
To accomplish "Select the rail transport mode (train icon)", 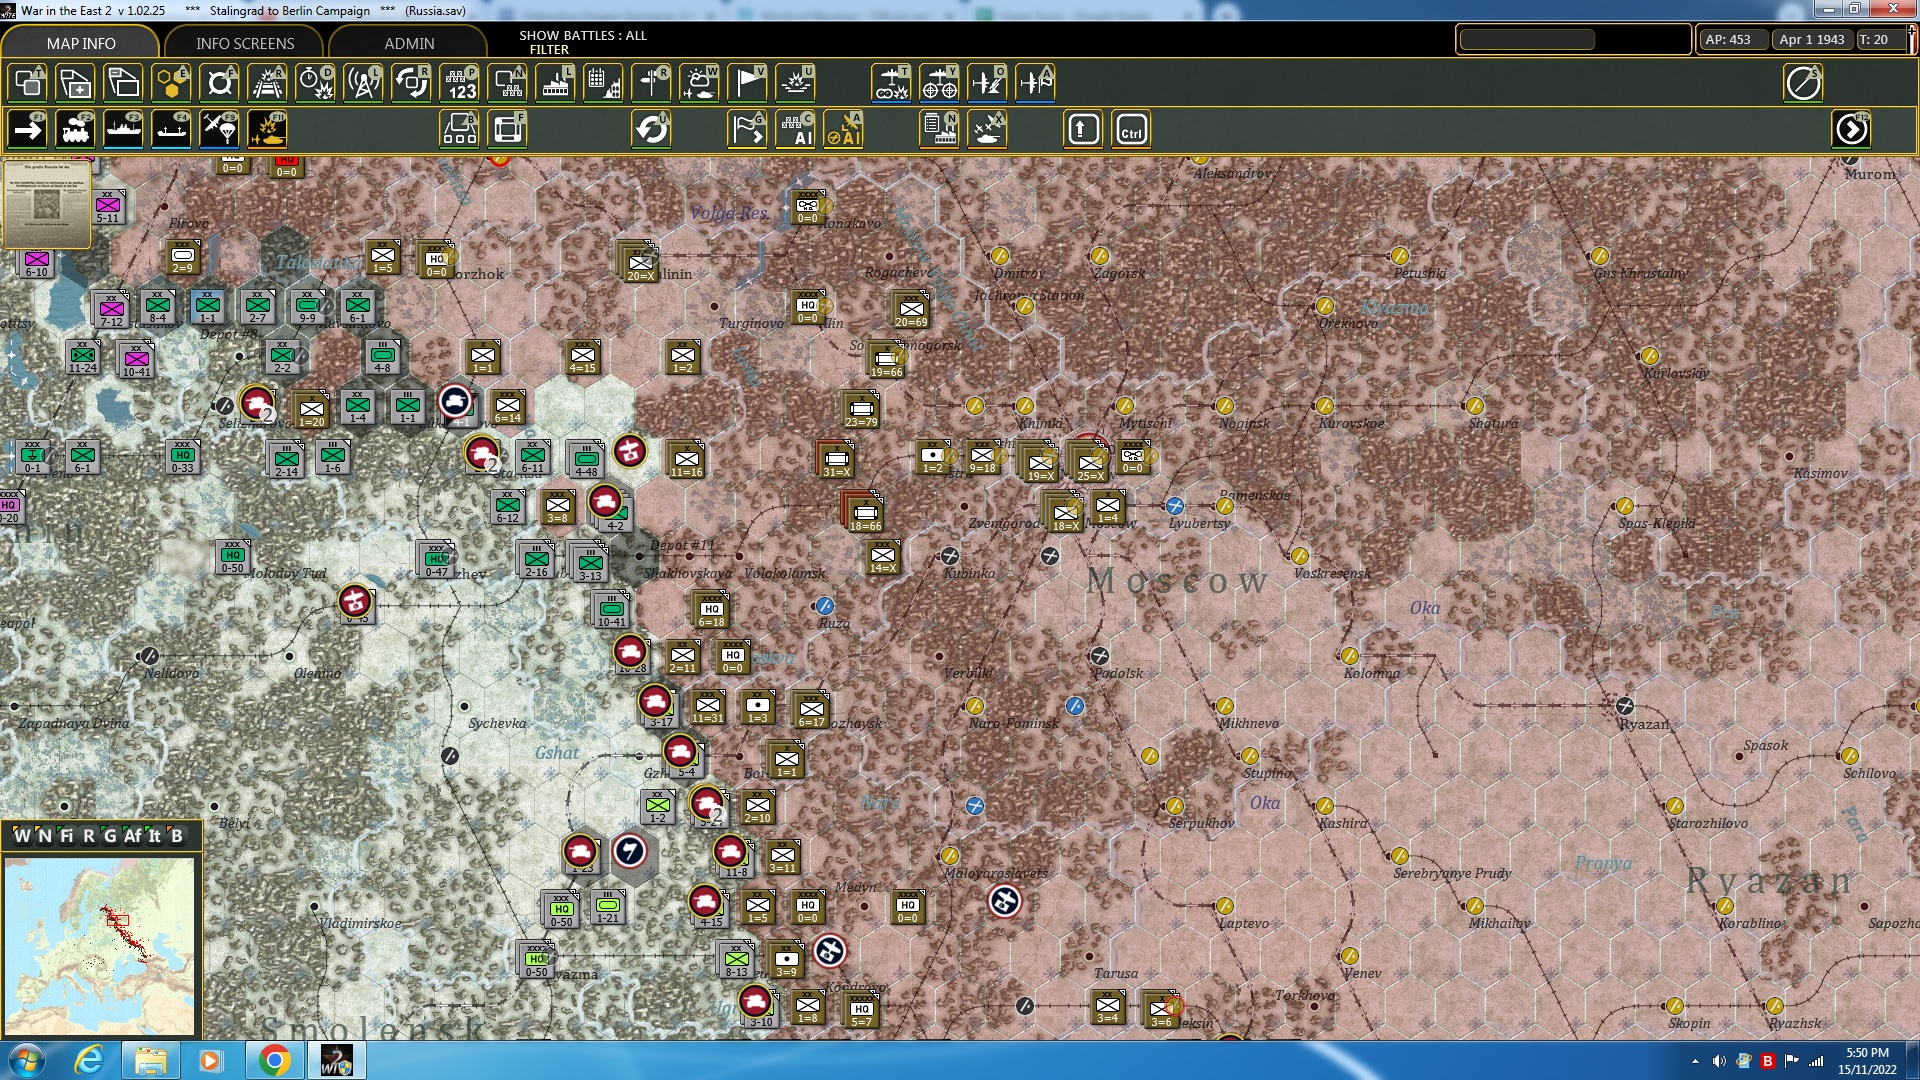I will 75,129.
